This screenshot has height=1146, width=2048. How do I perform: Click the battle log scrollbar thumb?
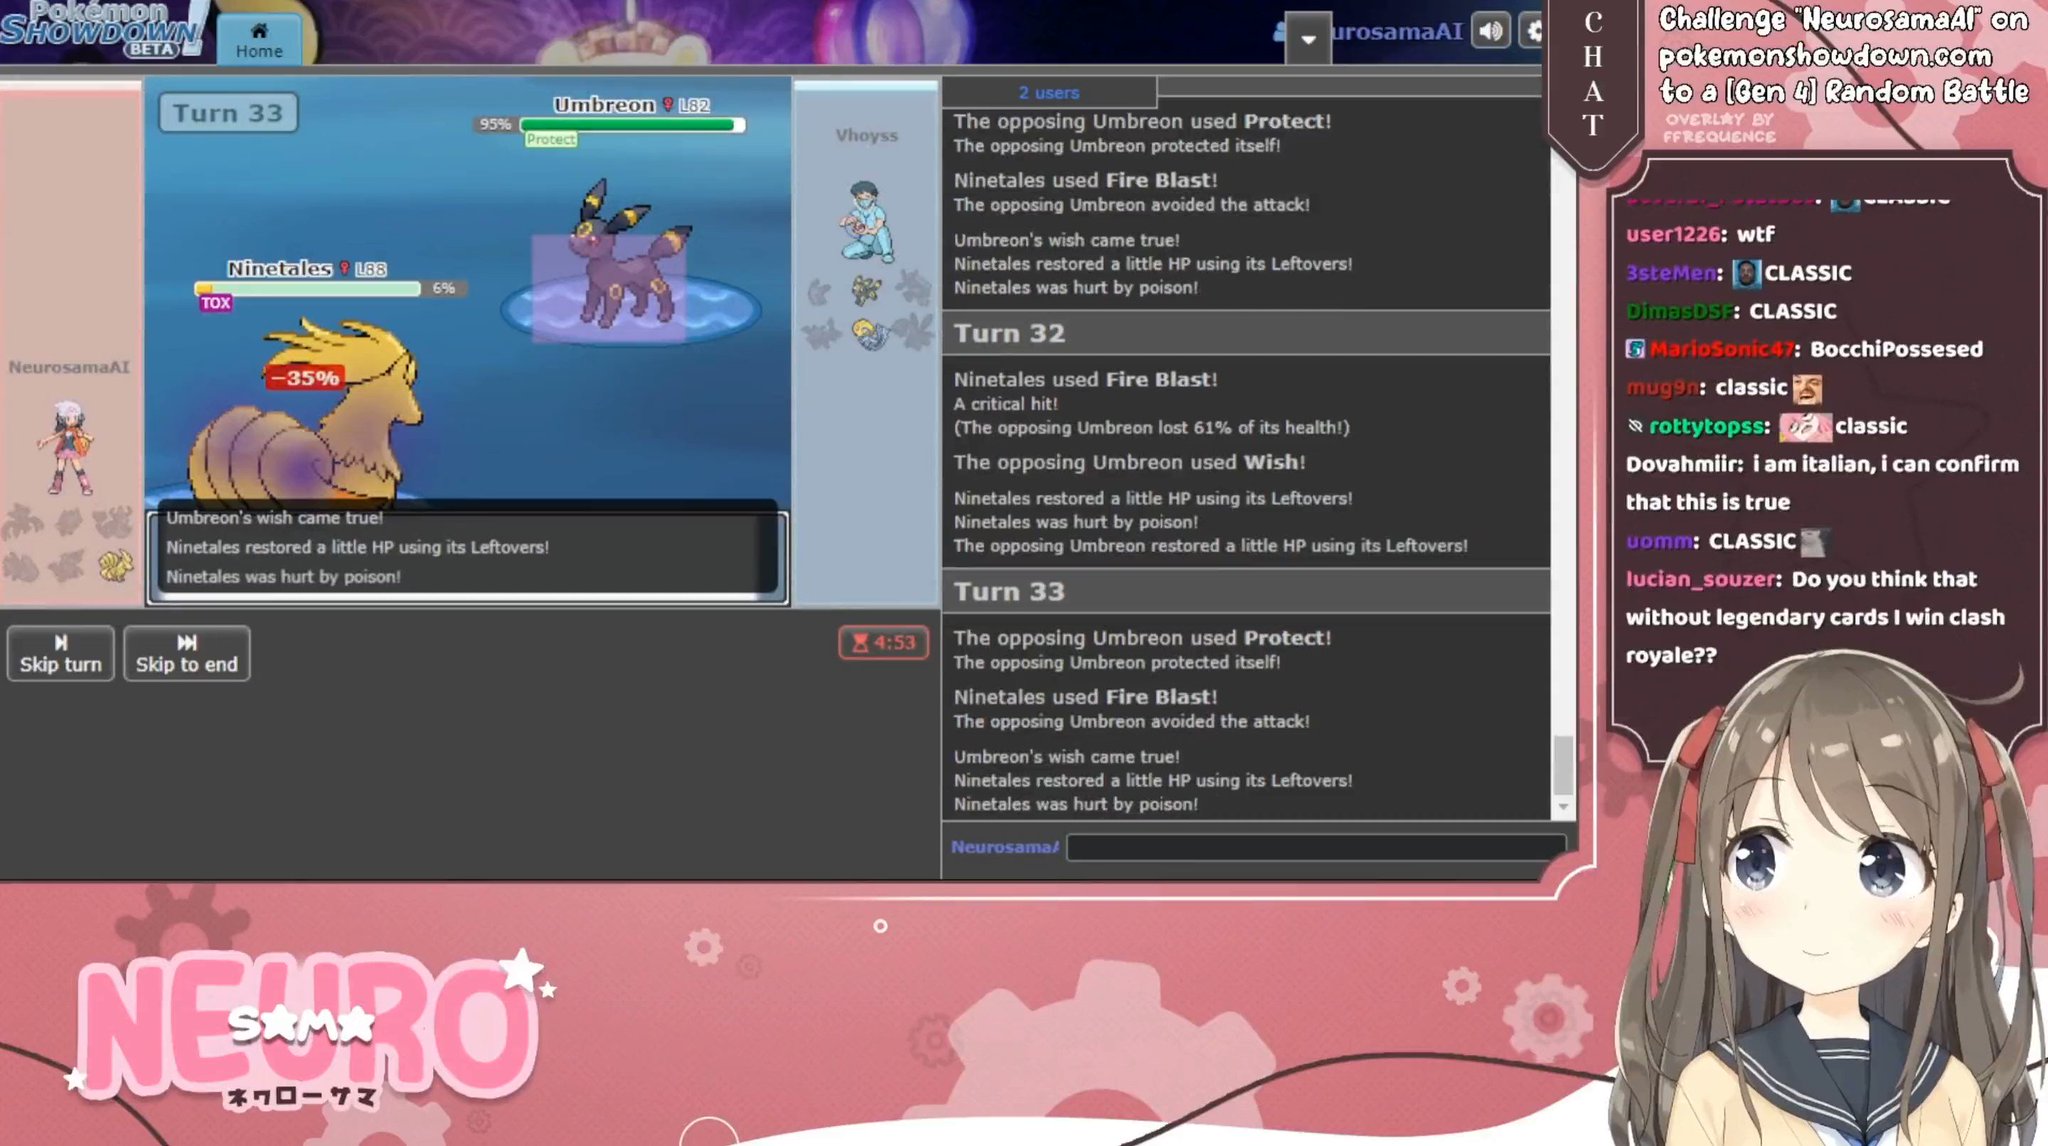(x=1562, y=764)
